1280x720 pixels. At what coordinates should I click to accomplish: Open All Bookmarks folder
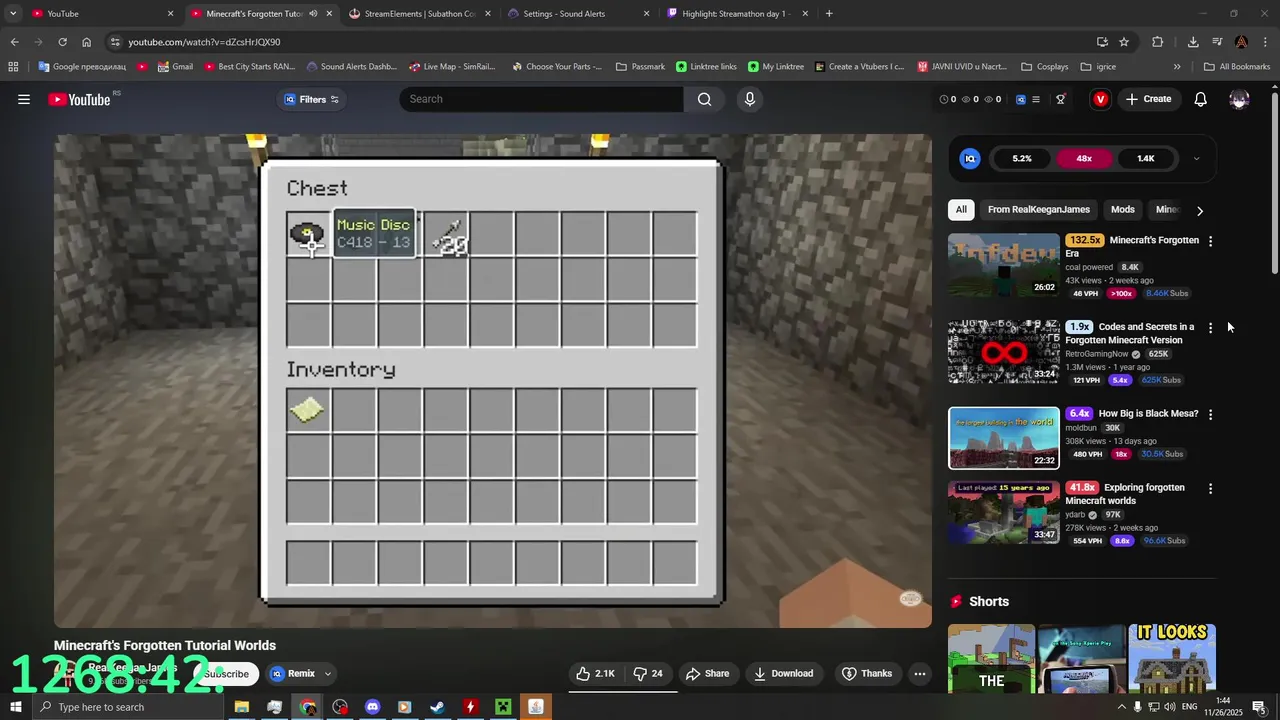tap(1237, 67)
